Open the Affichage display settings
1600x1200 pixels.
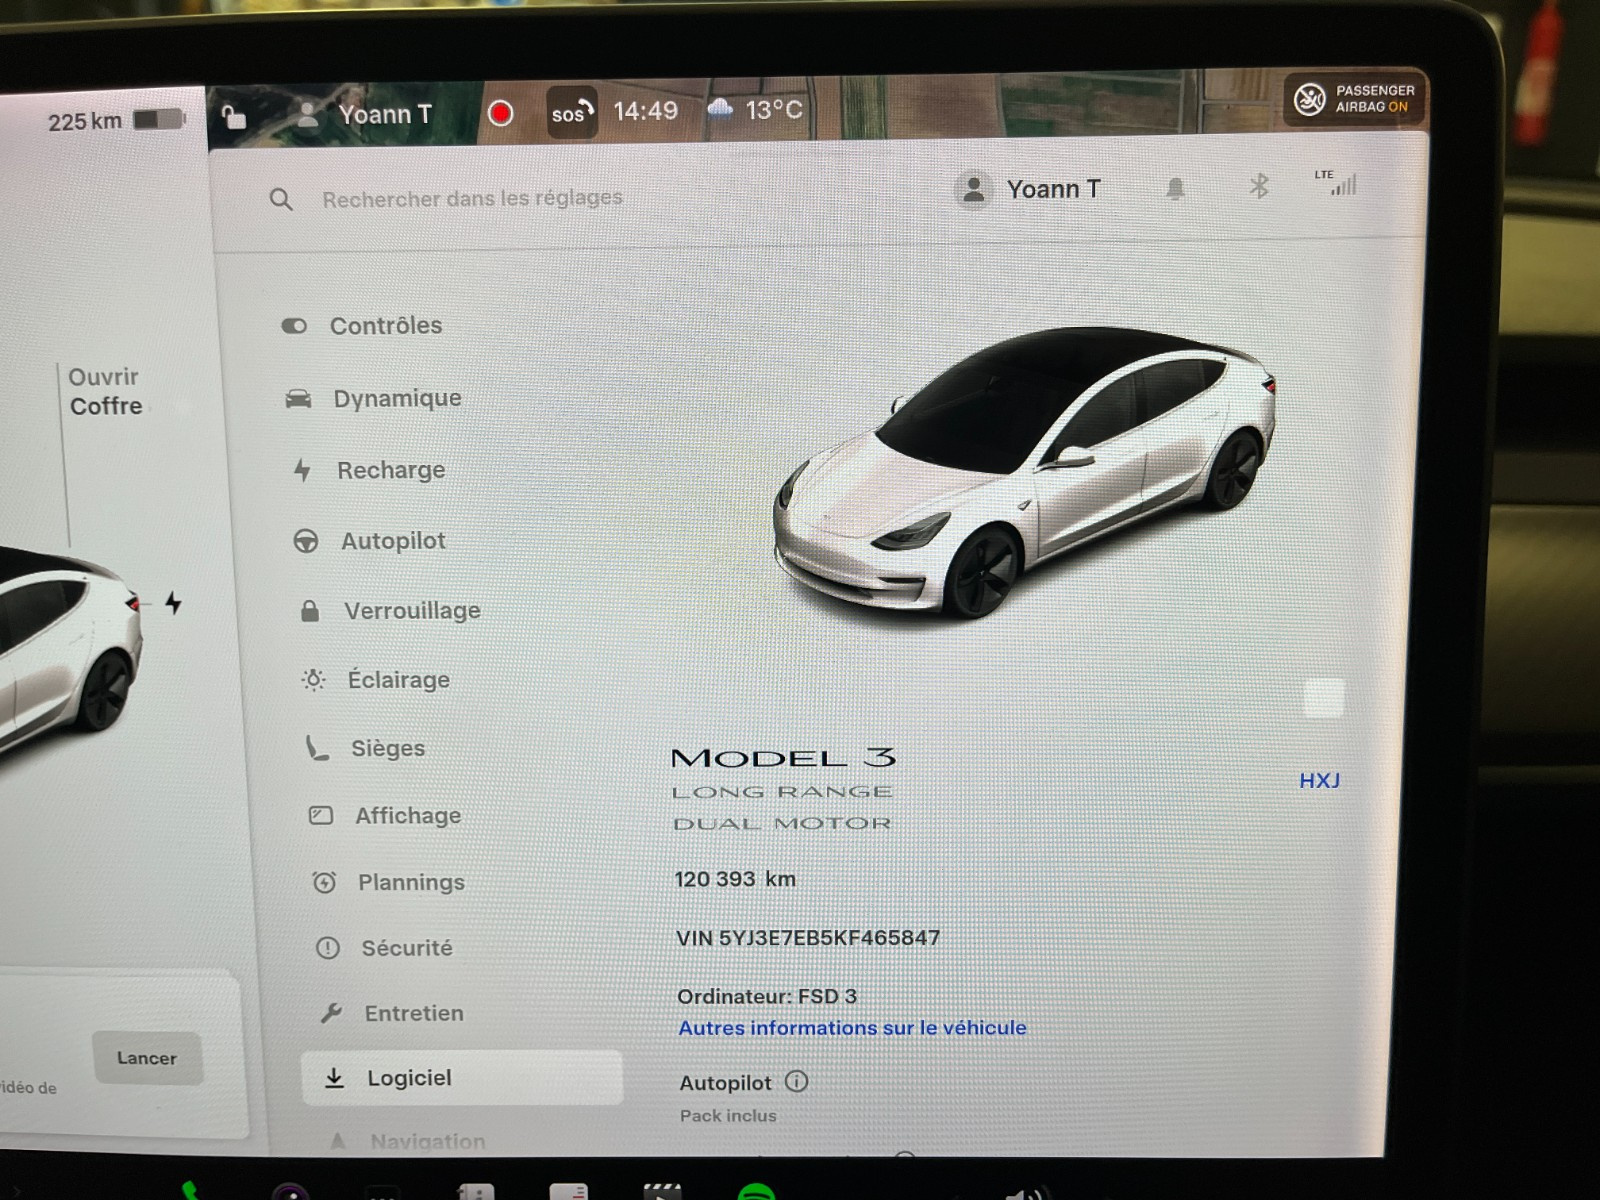(407, 816)
